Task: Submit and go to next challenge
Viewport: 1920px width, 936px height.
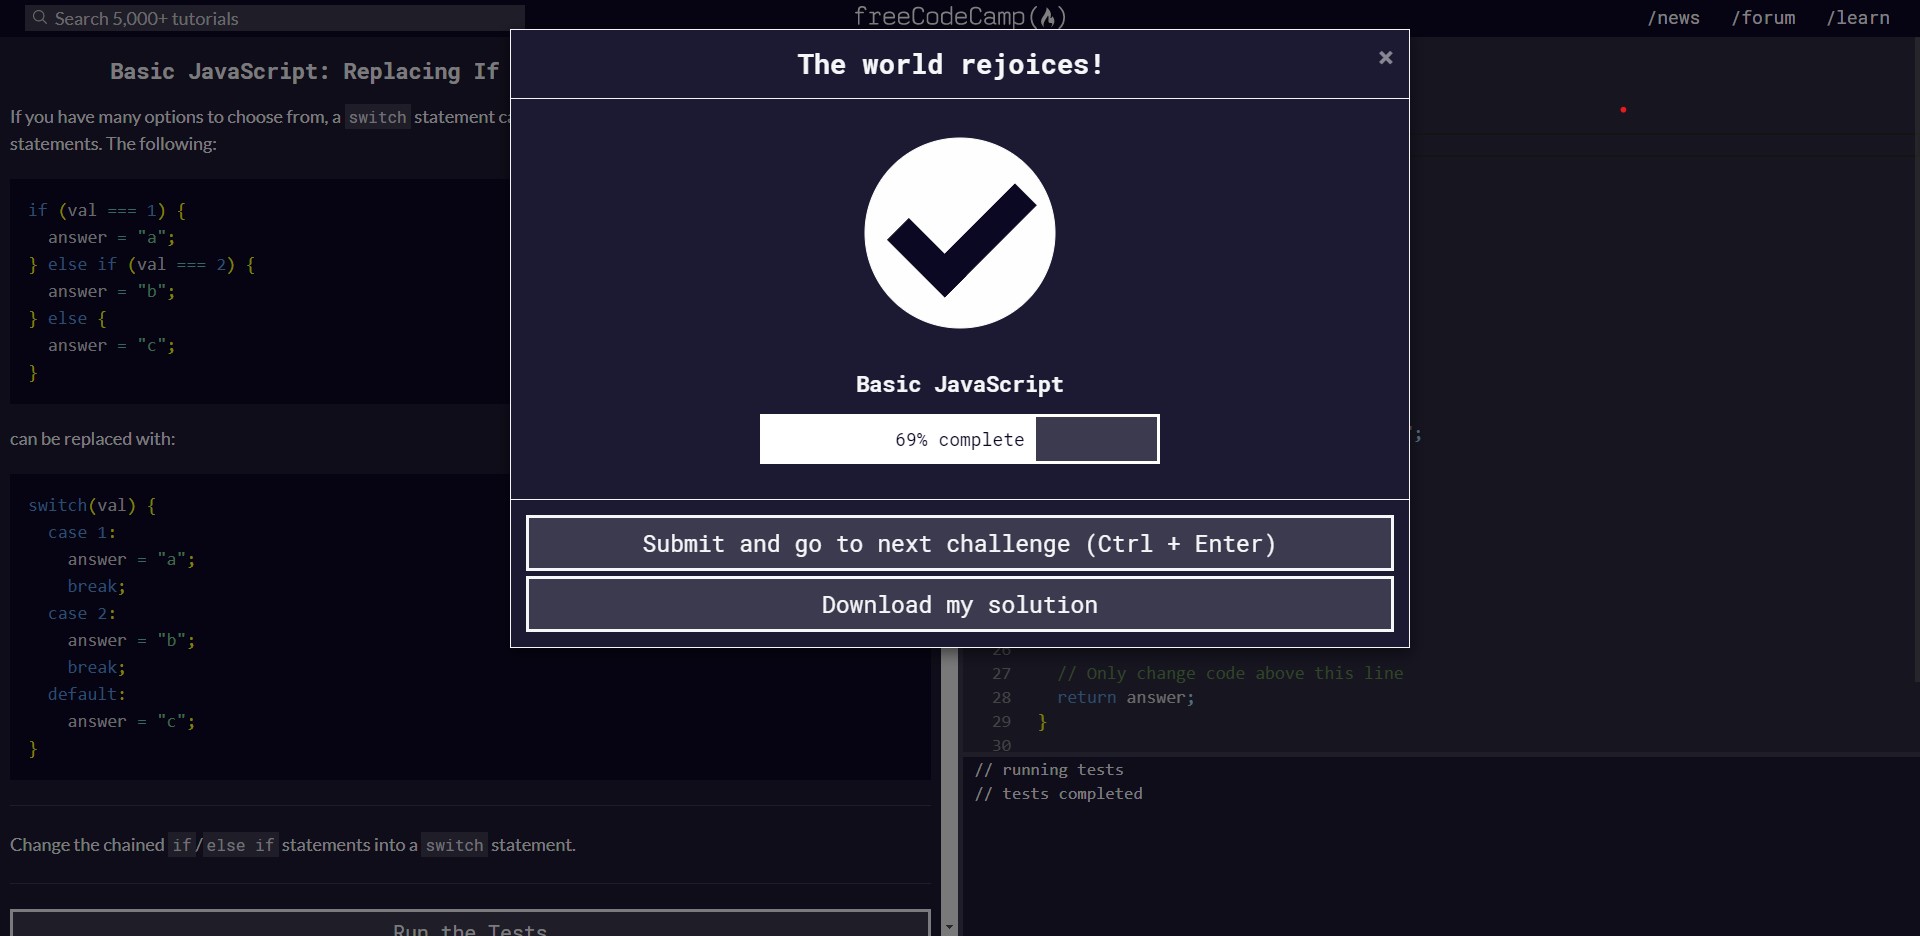Action: [x=959, y=544]
